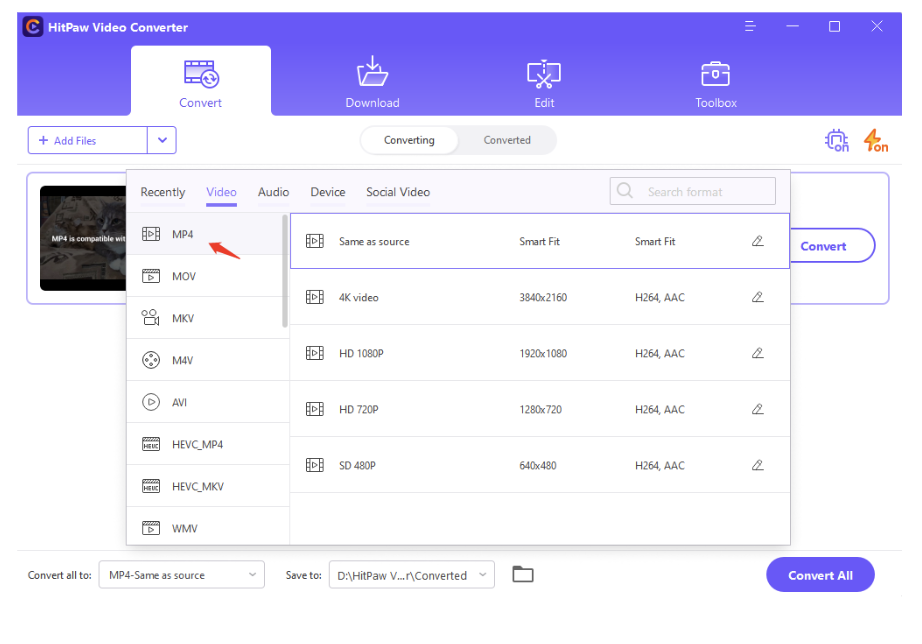922x644 pixels.
Task: Click the Add Files button
Action: coord(88,140)
